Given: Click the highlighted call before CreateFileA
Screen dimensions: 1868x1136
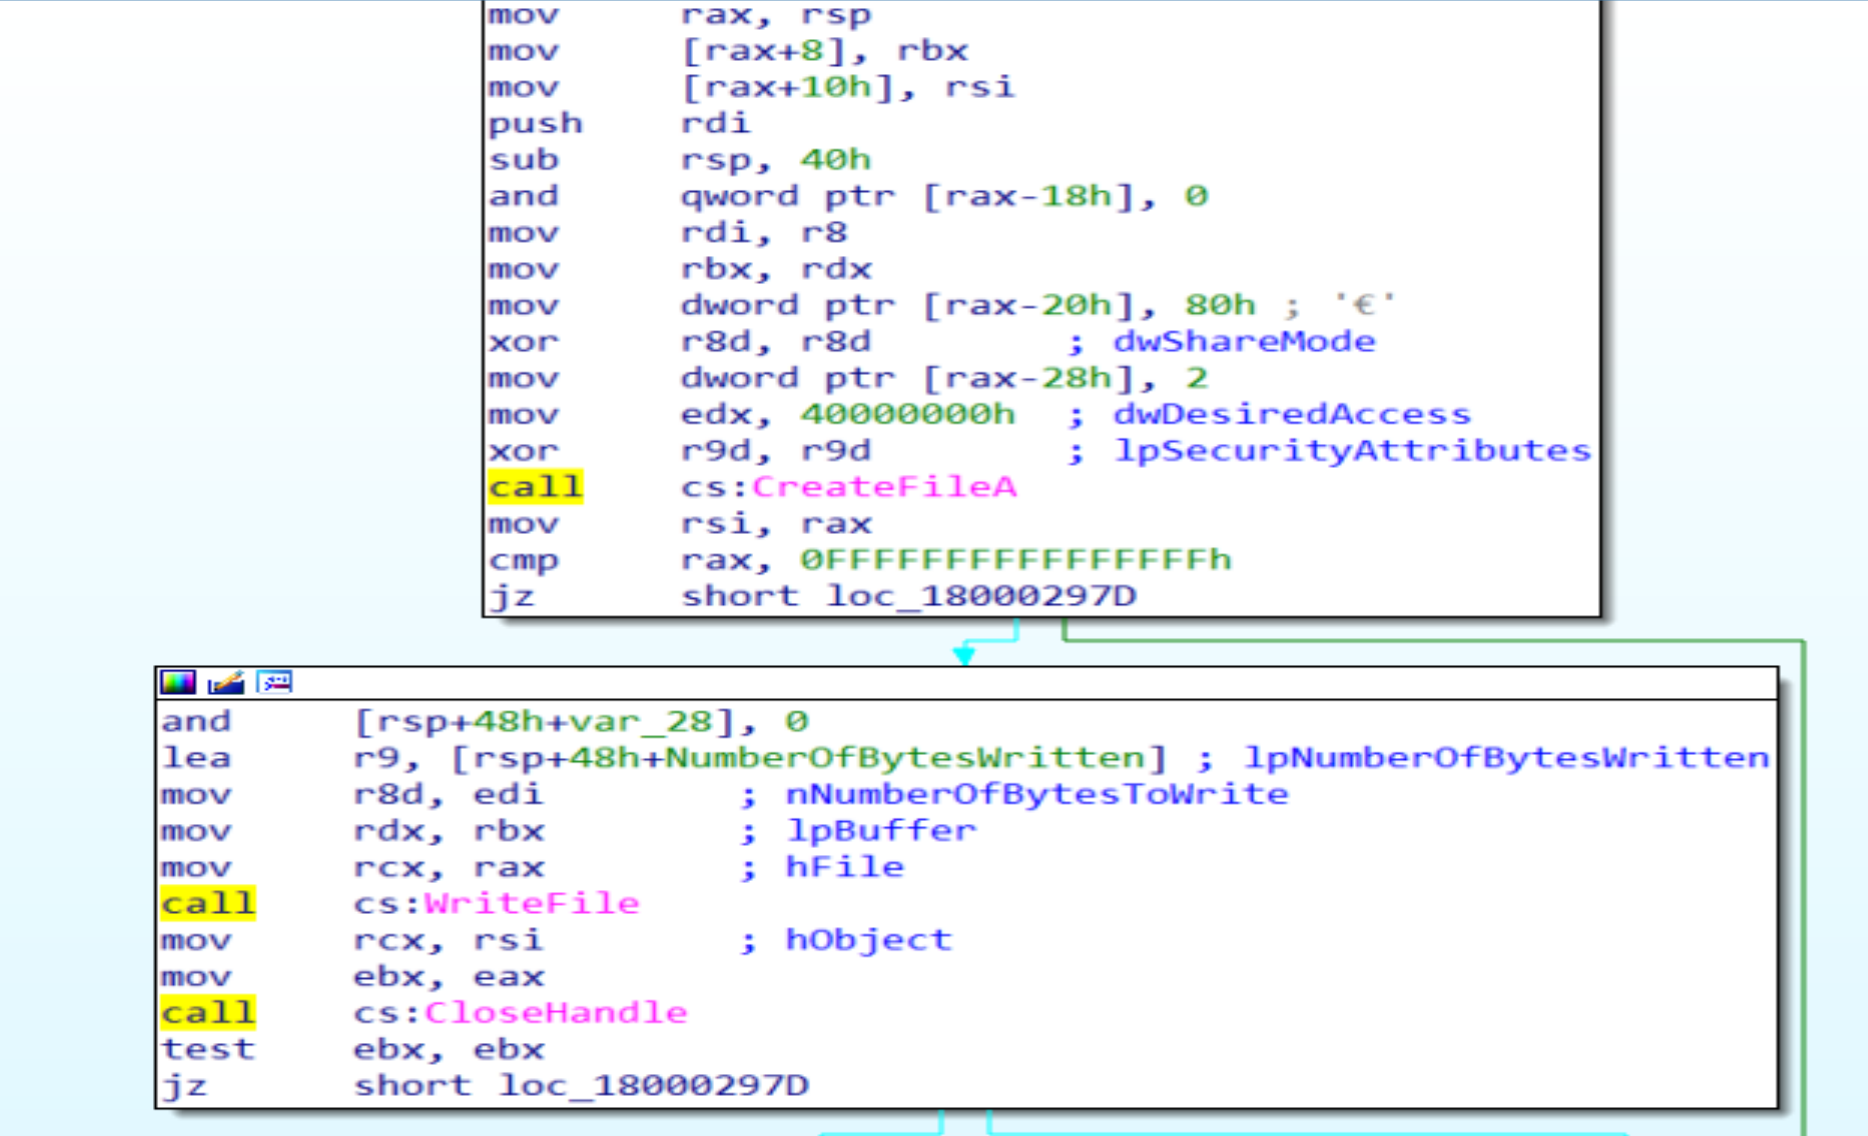Looking at the screenshot, I should tap(535, 487).
